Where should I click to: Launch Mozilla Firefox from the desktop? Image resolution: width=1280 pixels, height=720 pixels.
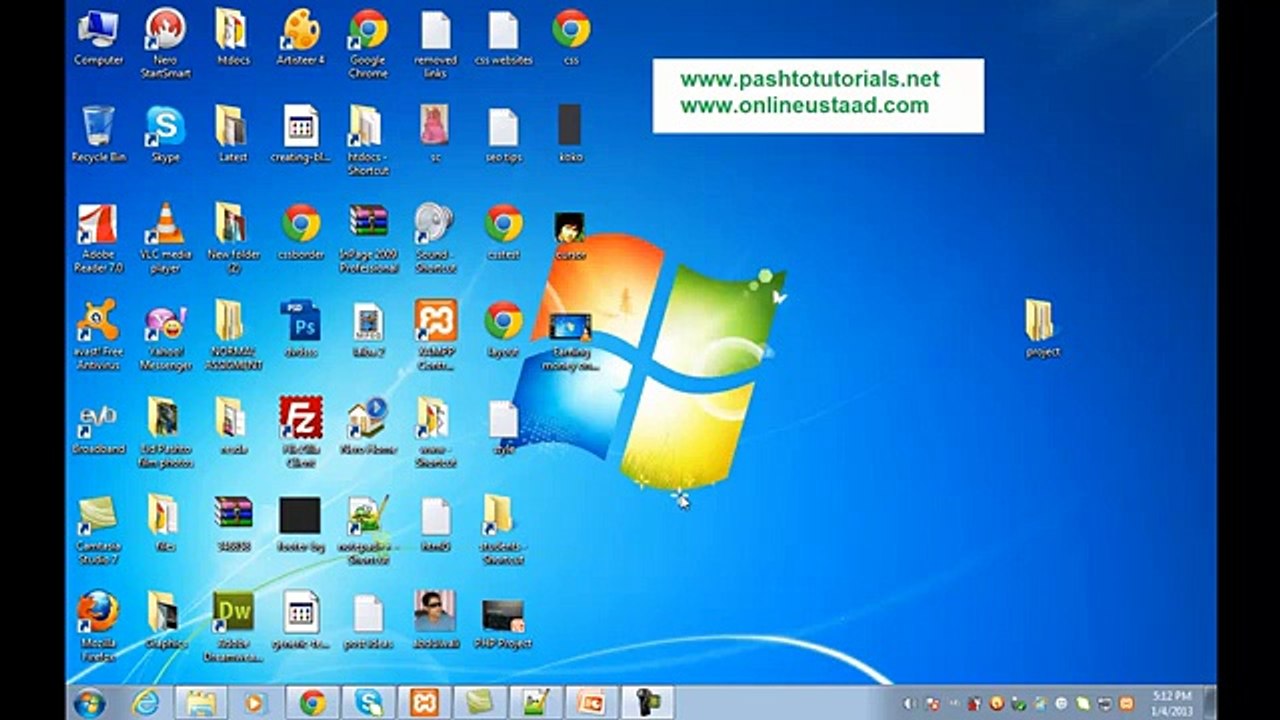[98, 627]
